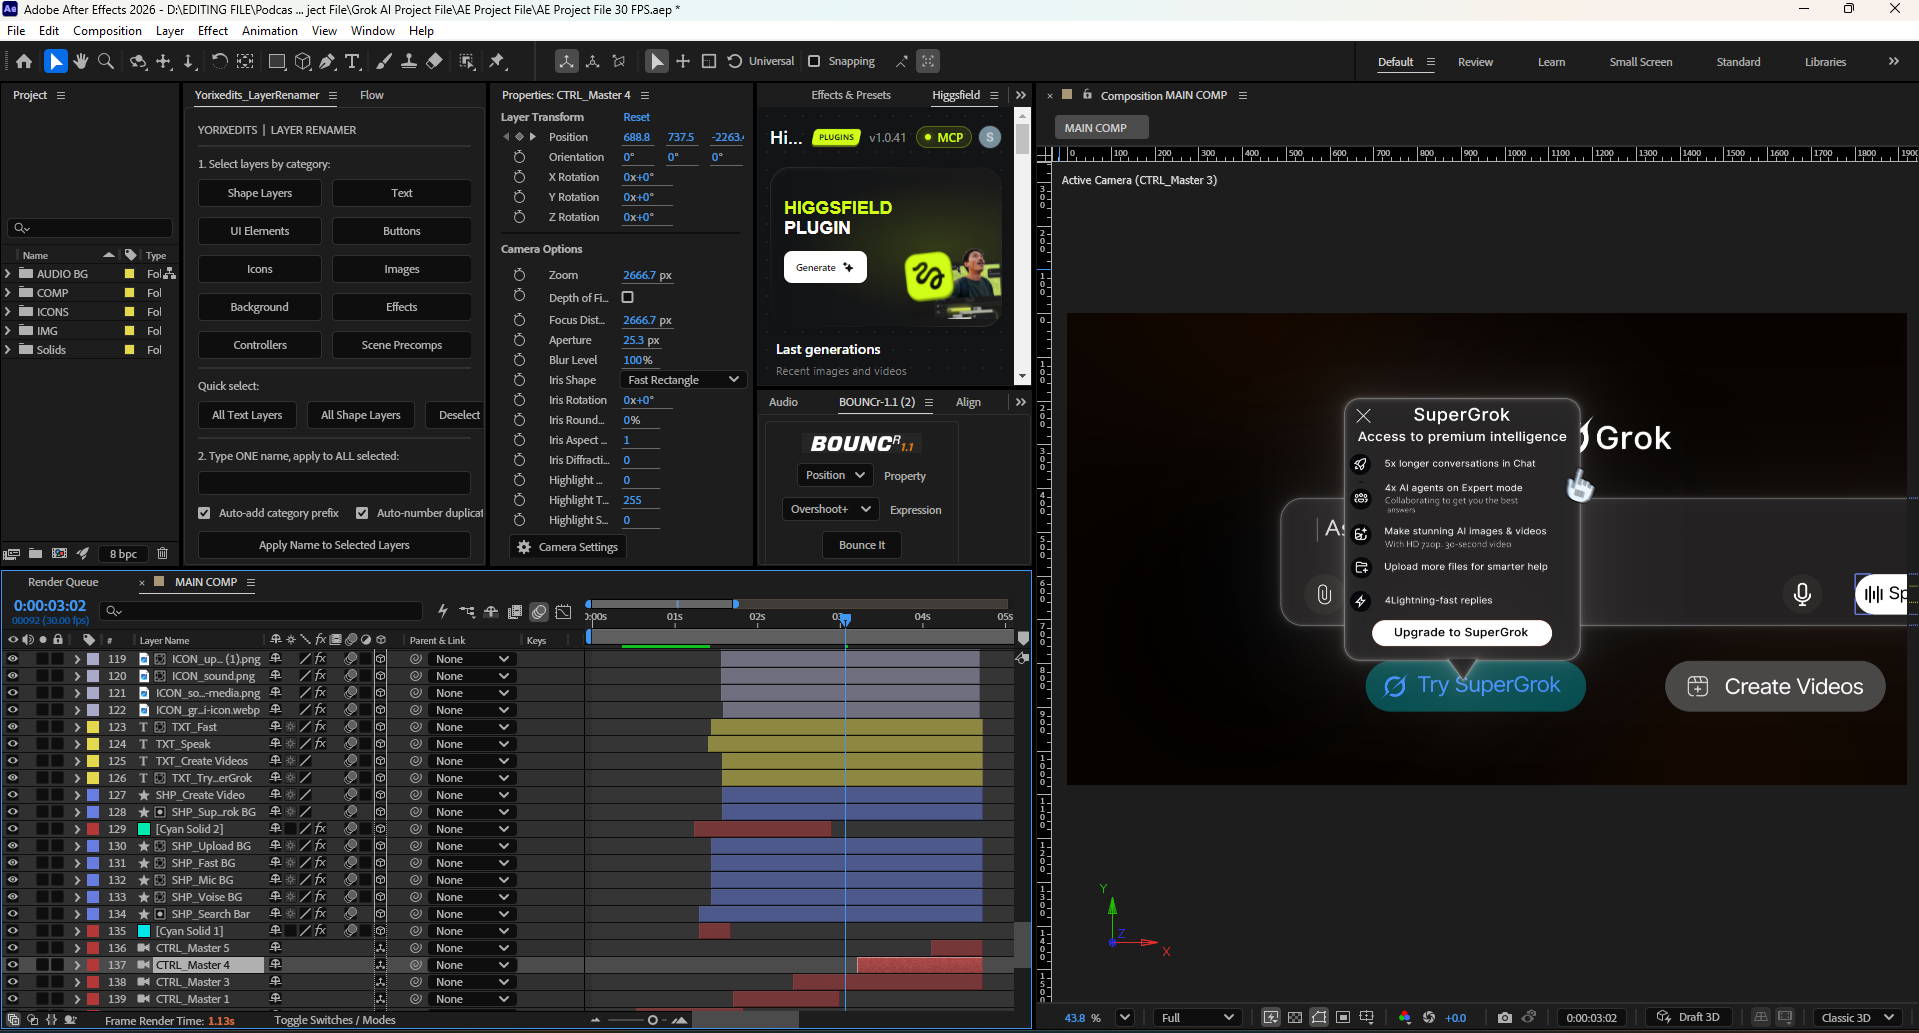Click the microphone icon in composition viewer
The image size is (1919, 1033).
pos(1802,594)
